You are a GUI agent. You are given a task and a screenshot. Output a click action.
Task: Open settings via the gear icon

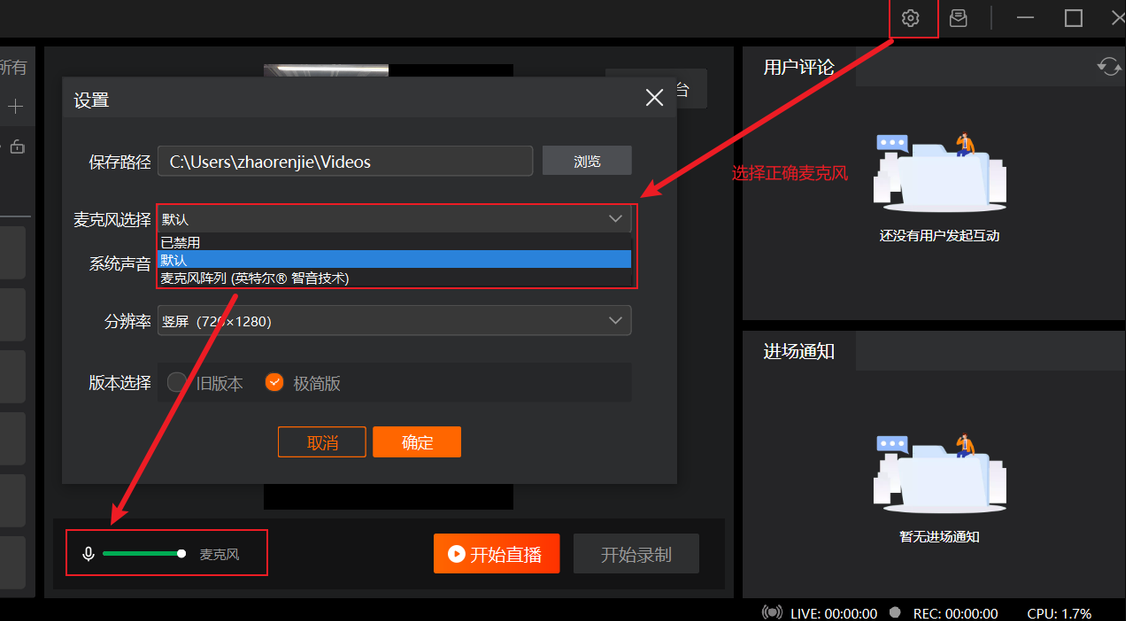click(910, 18)
